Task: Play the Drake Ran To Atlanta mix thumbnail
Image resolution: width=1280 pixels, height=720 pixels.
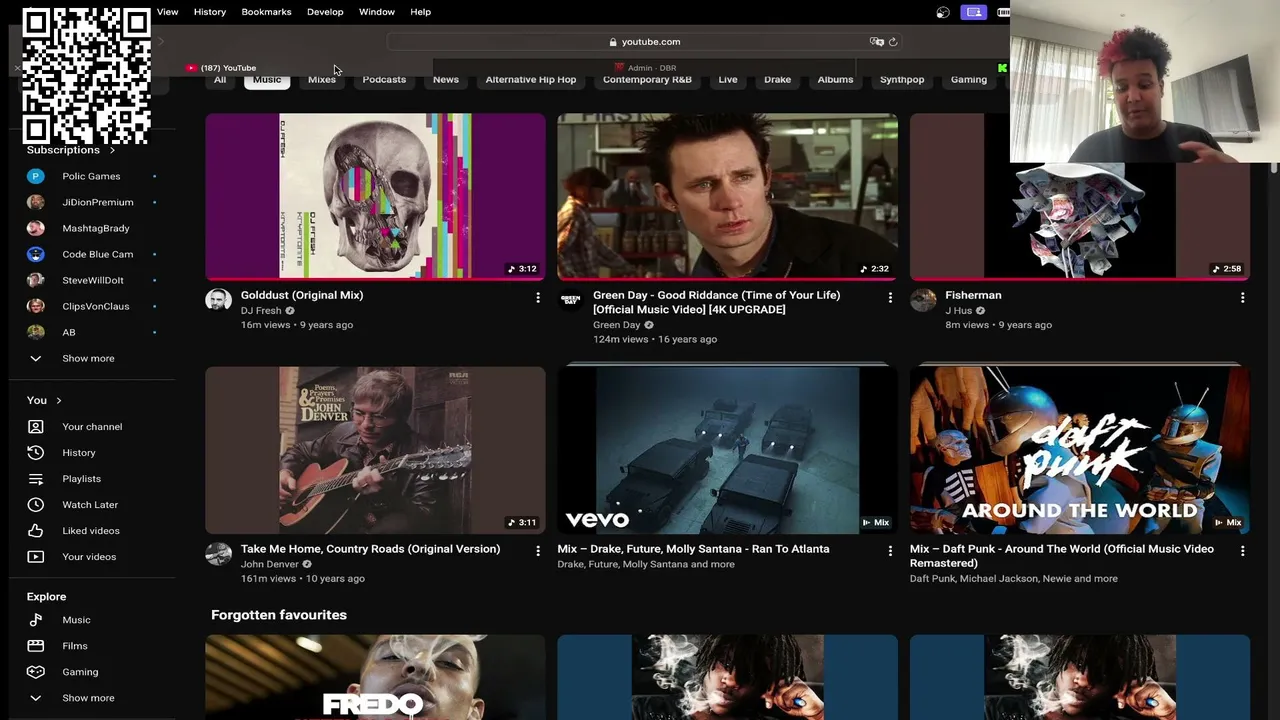Action: [727, 450]
